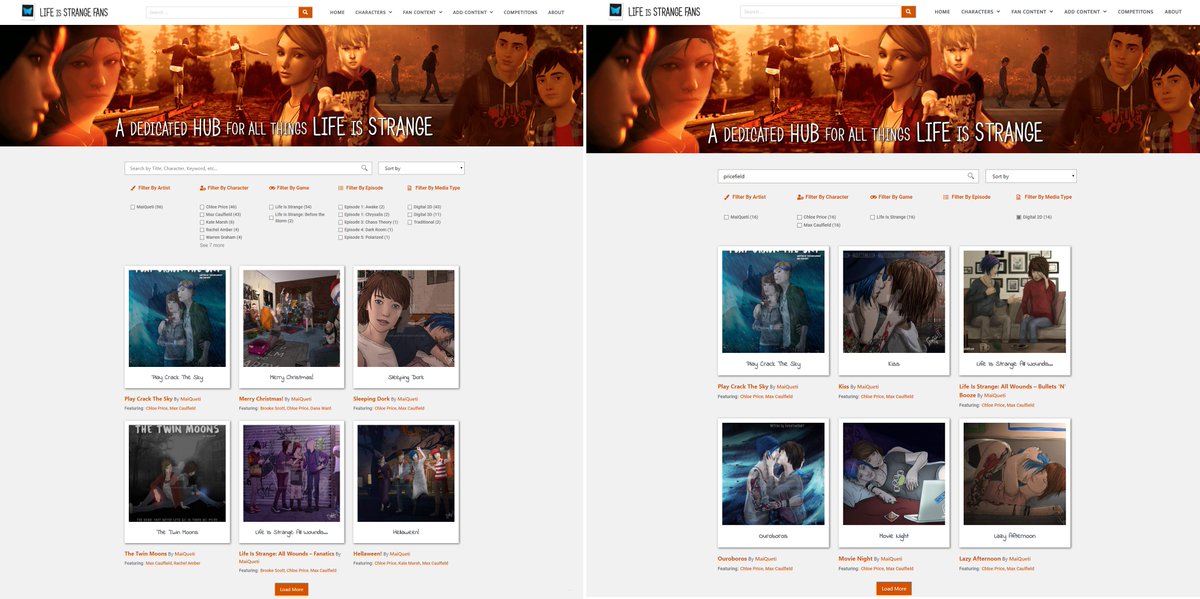The image size is (1200, 599).
Task: Click Filter By Episode list icon, left page
Action: pos(341,188)
